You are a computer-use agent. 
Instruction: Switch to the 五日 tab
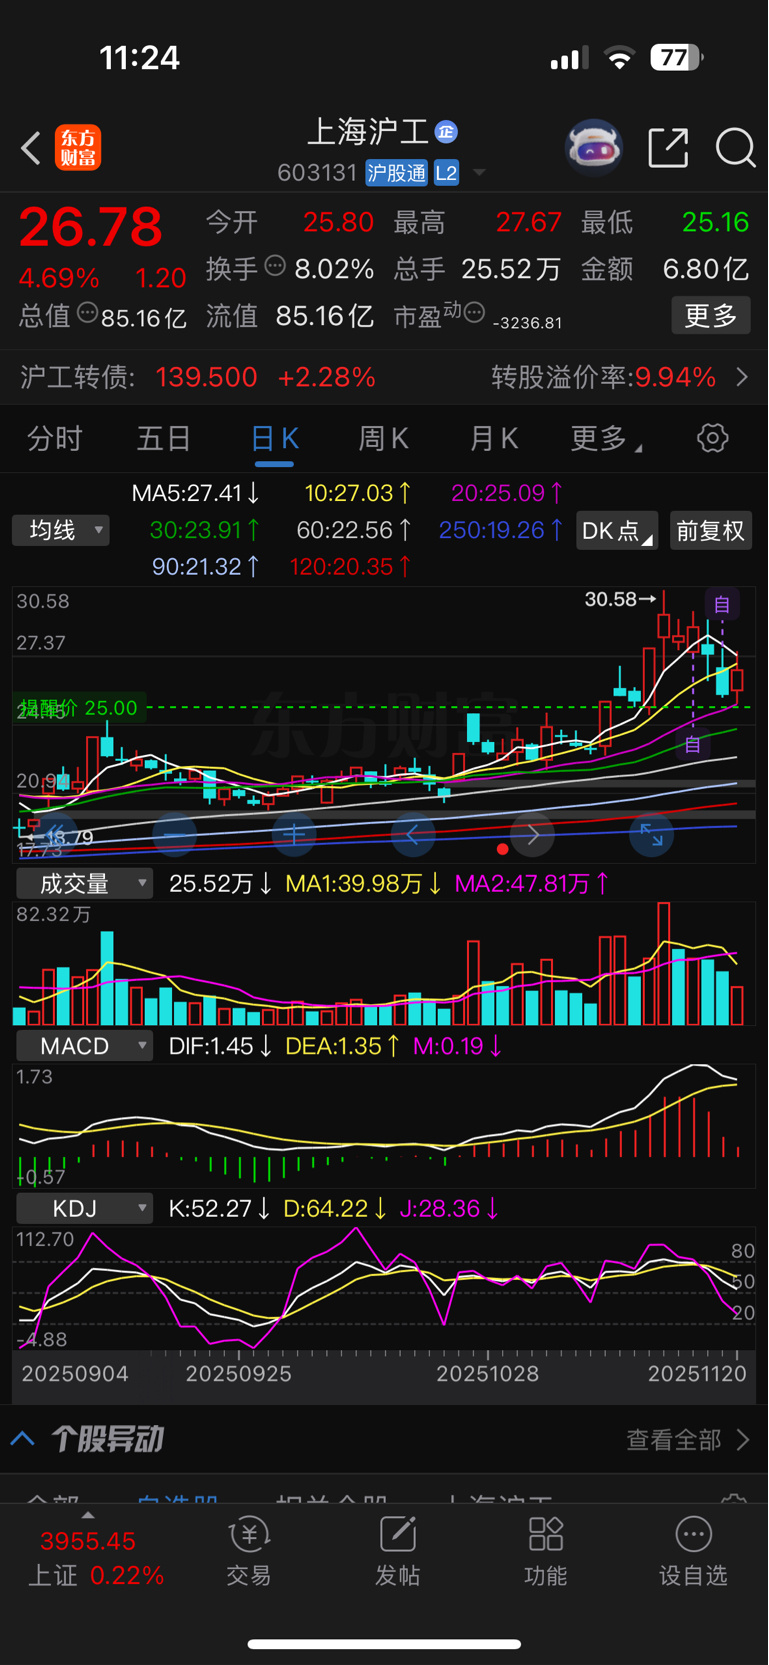click(164, 438)
